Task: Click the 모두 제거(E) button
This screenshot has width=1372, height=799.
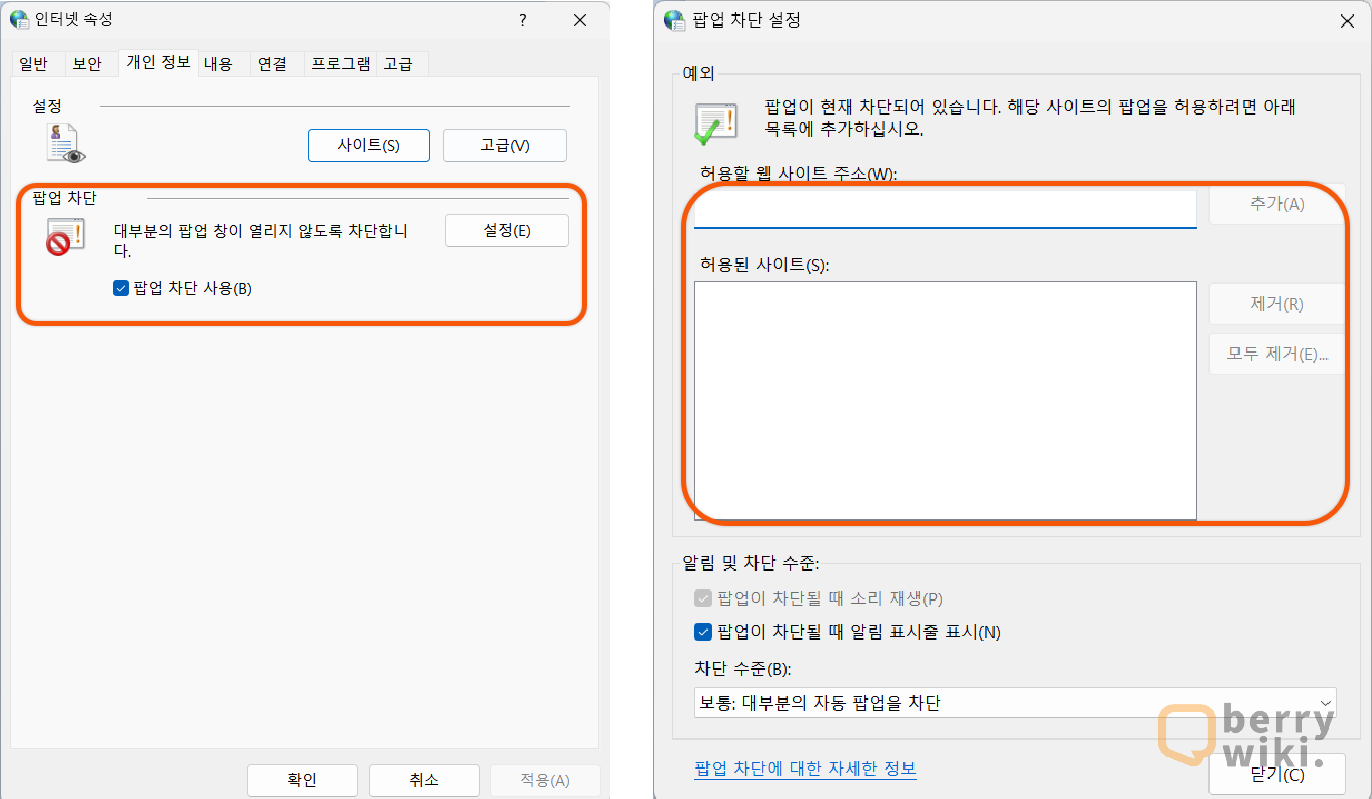Action: [x=1276, y=354]
